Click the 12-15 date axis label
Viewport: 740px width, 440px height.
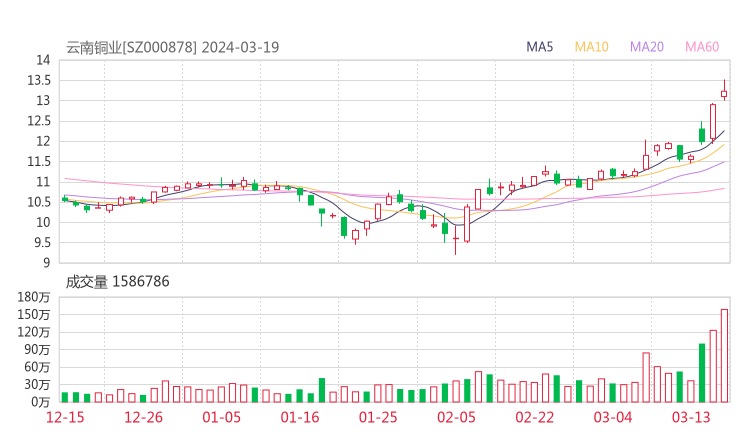click(65, 417)
